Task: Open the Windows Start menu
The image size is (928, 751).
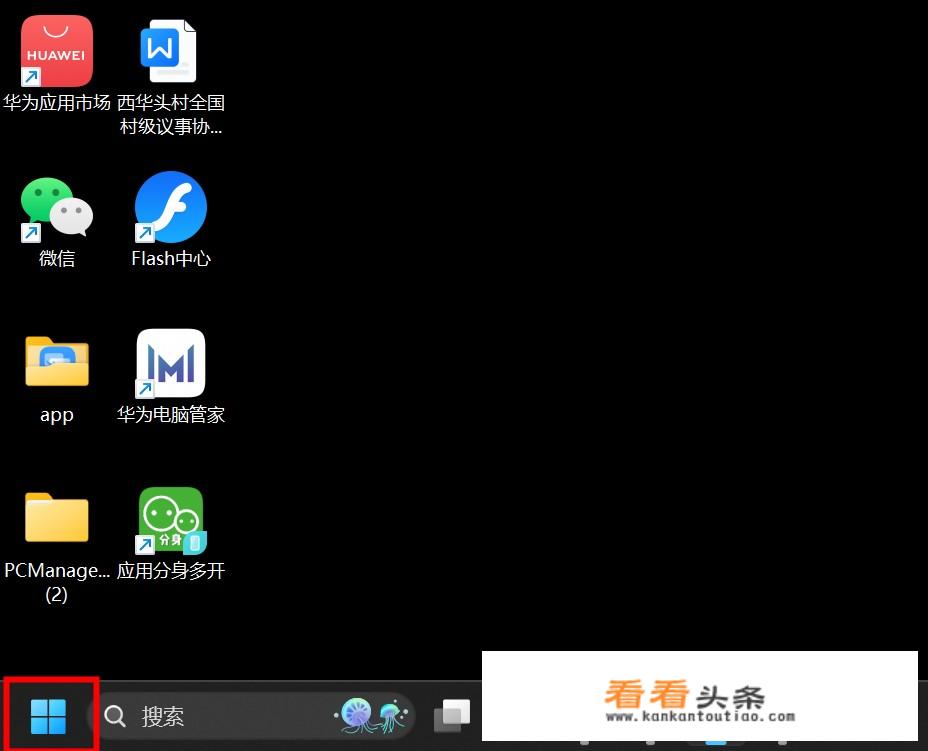Action: [x=49, y=716]
